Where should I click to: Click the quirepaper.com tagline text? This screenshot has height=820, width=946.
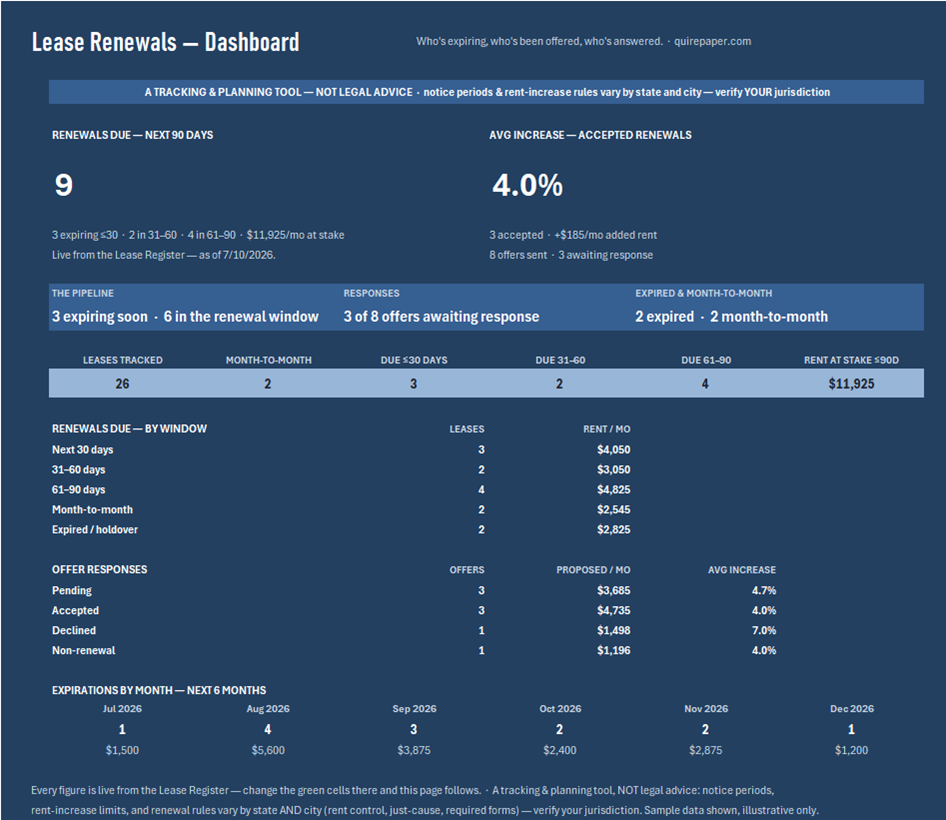coord(583,42)
